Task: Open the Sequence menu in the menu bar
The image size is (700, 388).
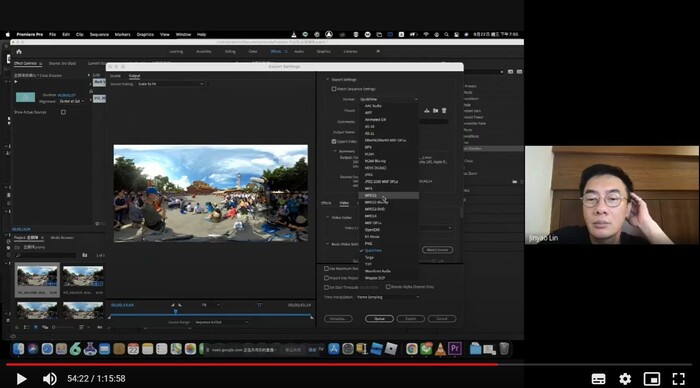Action: click(x=99, y=34)
